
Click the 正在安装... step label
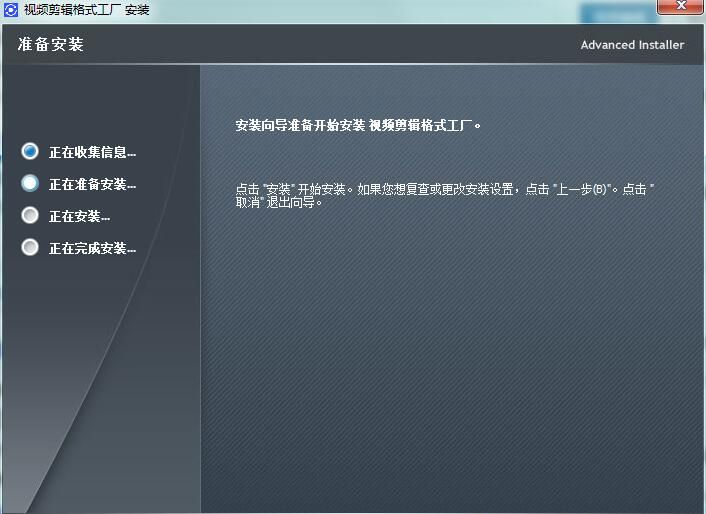79,216
